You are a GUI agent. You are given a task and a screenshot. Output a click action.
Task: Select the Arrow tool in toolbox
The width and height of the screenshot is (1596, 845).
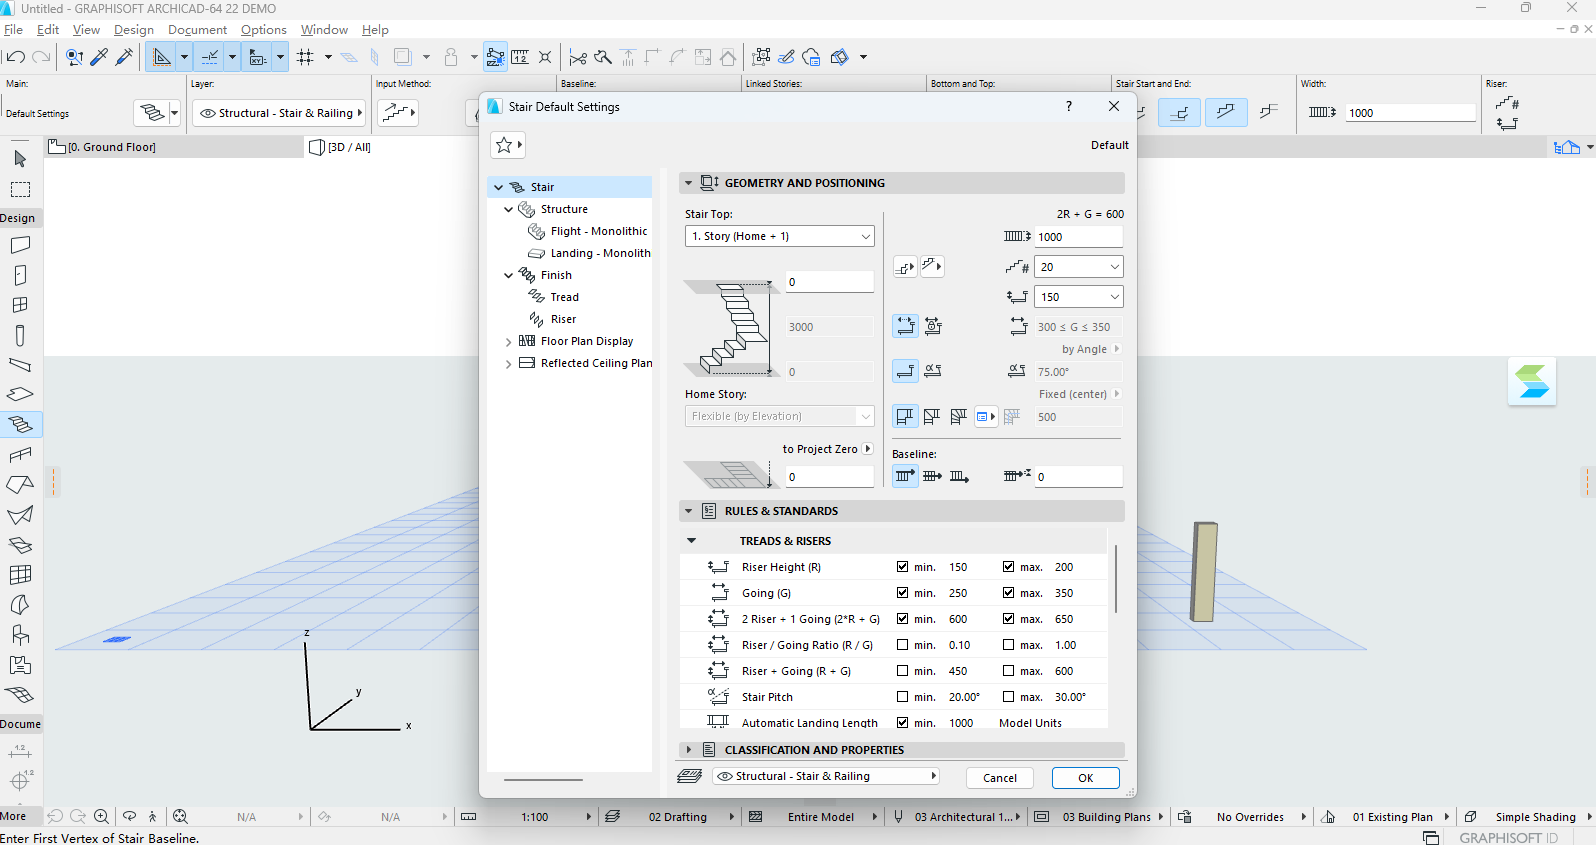[x=20, y=158]
